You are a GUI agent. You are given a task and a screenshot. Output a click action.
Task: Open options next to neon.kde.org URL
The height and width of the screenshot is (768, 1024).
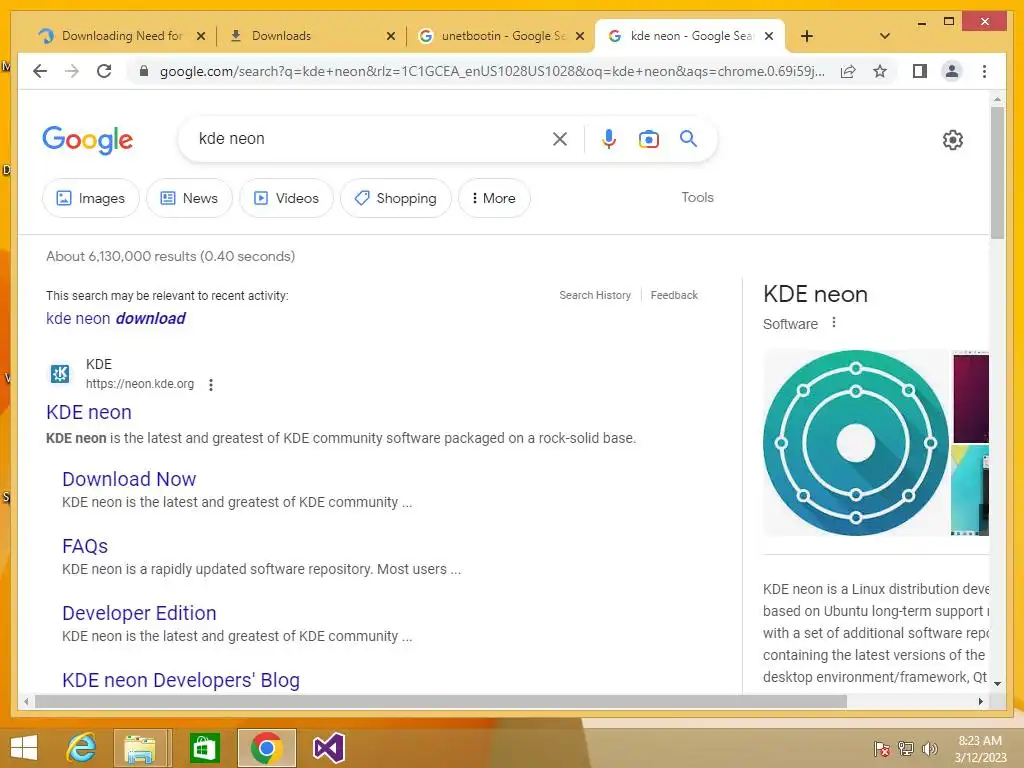(x=210, y=385)
